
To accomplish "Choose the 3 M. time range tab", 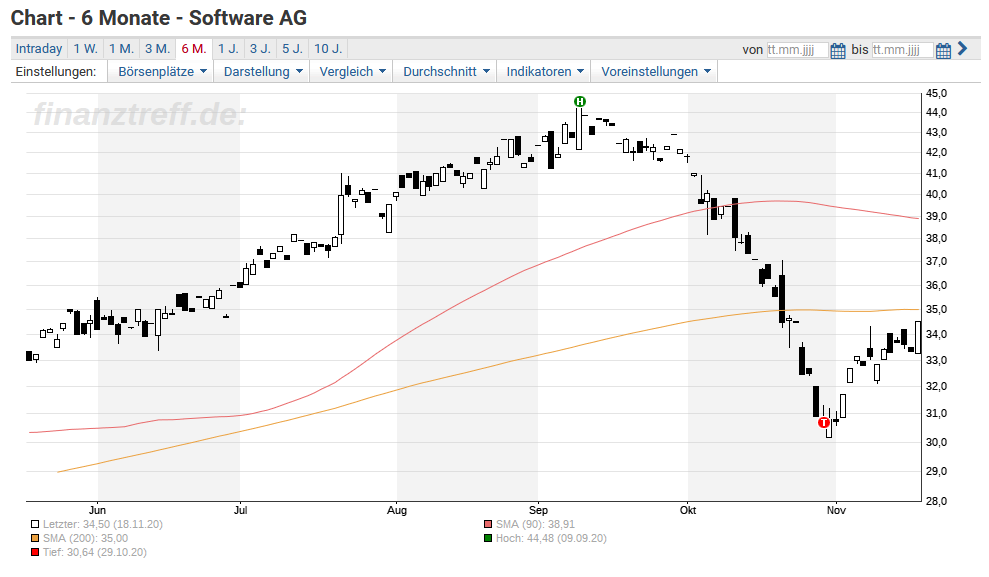I will 158,49.
